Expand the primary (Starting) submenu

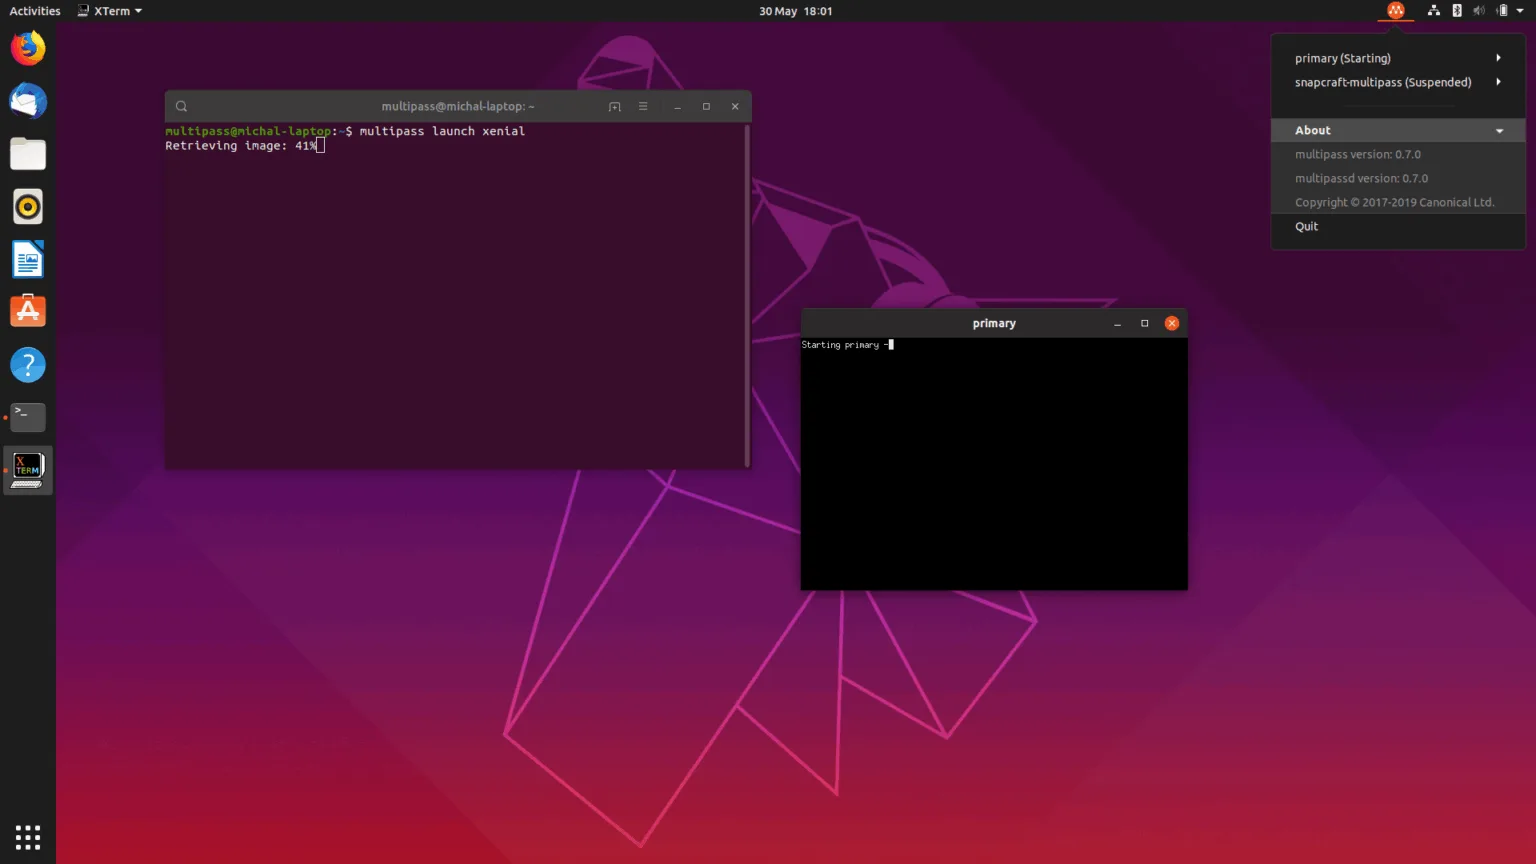[1397, 58]
